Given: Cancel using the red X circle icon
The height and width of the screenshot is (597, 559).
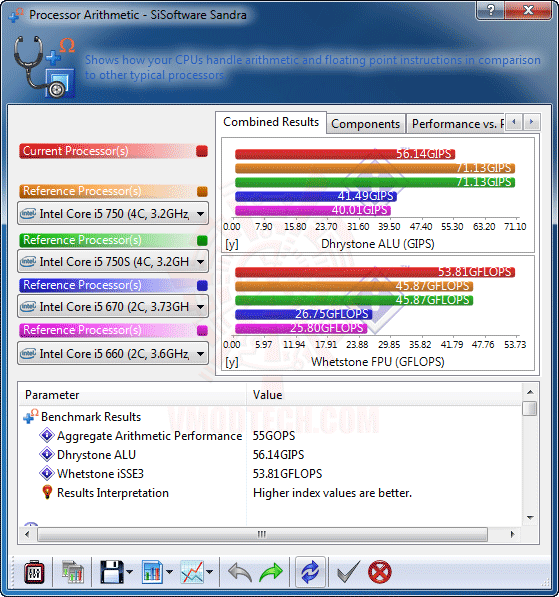Looking at the screenshot, I should click(380, 571).
